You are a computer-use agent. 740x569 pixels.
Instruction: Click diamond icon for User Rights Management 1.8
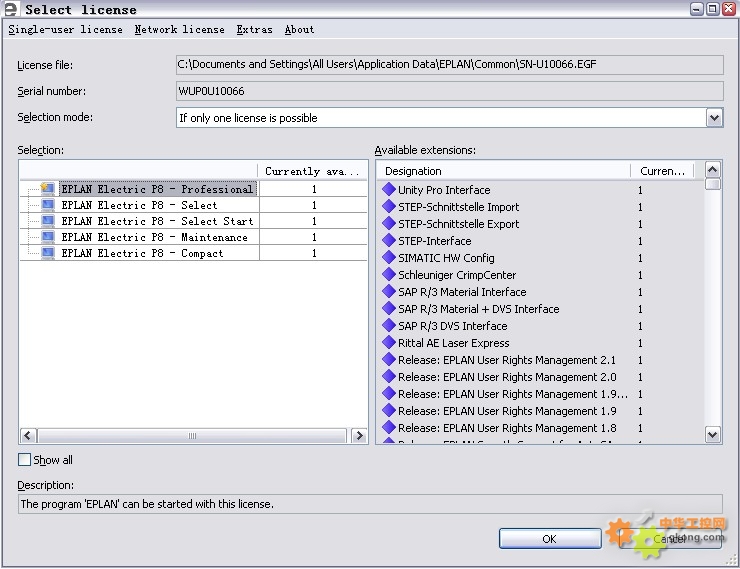point(388,427)
